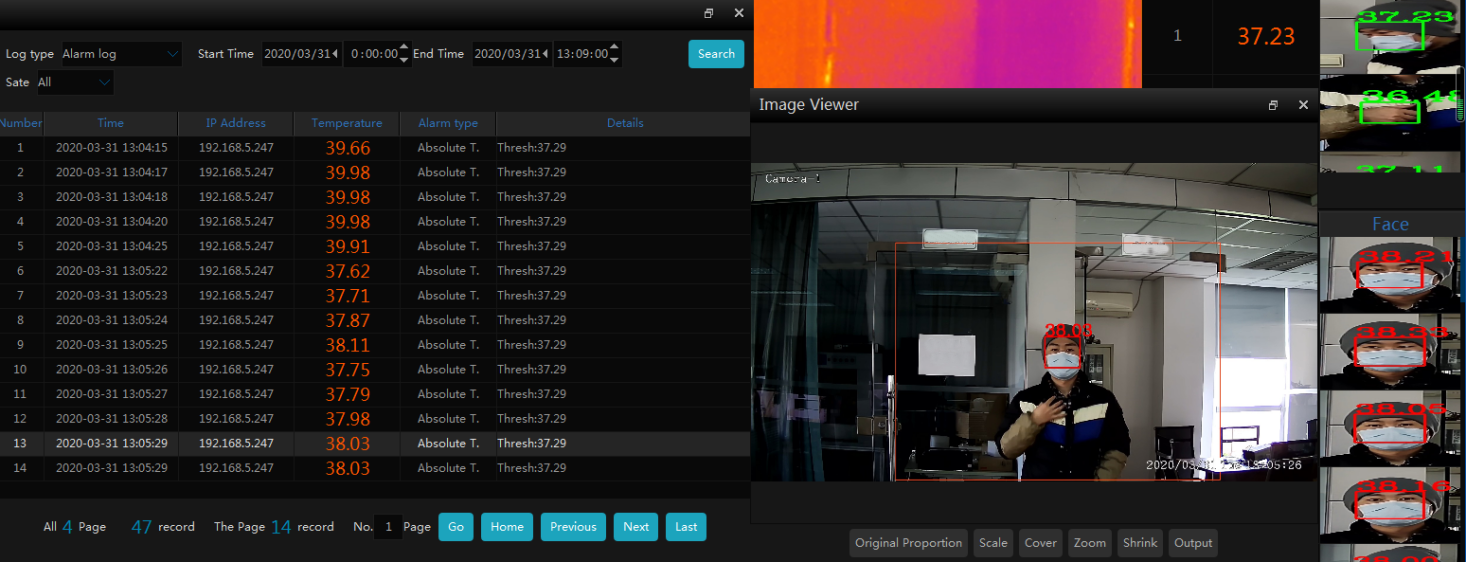Click the End Time hour field 13:09:00

[x=587, y=54]
